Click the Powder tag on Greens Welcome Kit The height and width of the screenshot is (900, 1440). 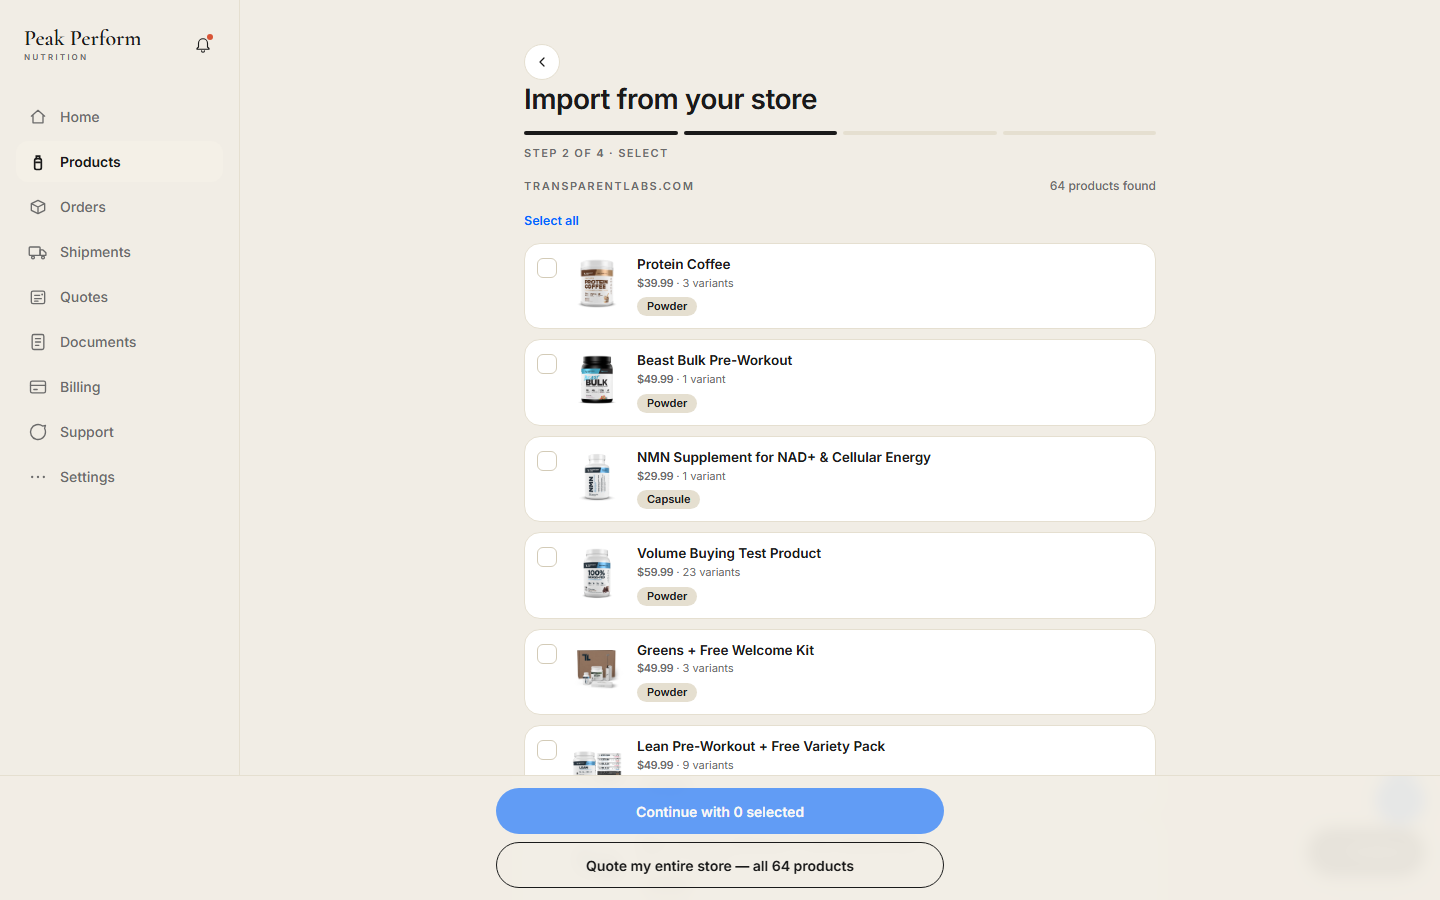pyautogui.click(x=667, y=692)
